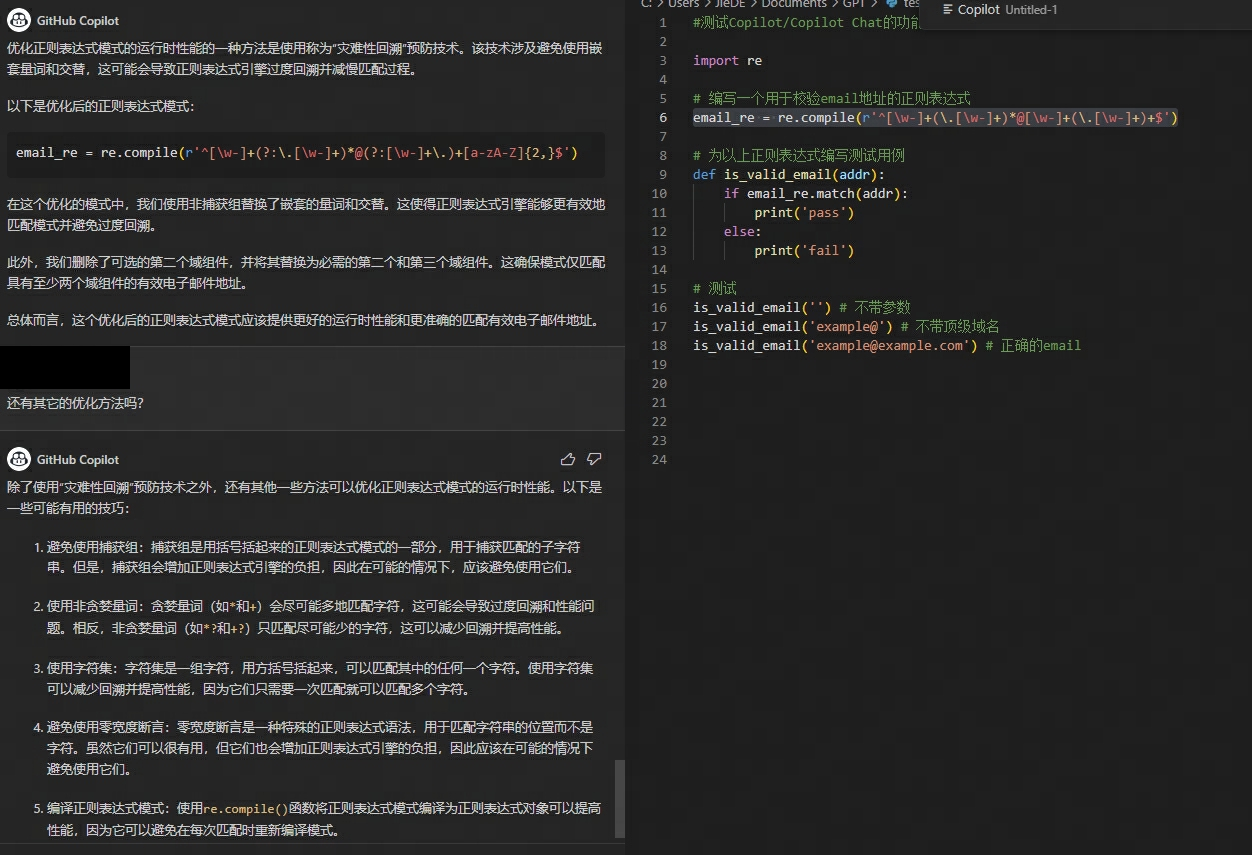The image size is (1252, 855).
Task: Click the Untitled-1 label in the notification
Action: (x=1031, y=9)
